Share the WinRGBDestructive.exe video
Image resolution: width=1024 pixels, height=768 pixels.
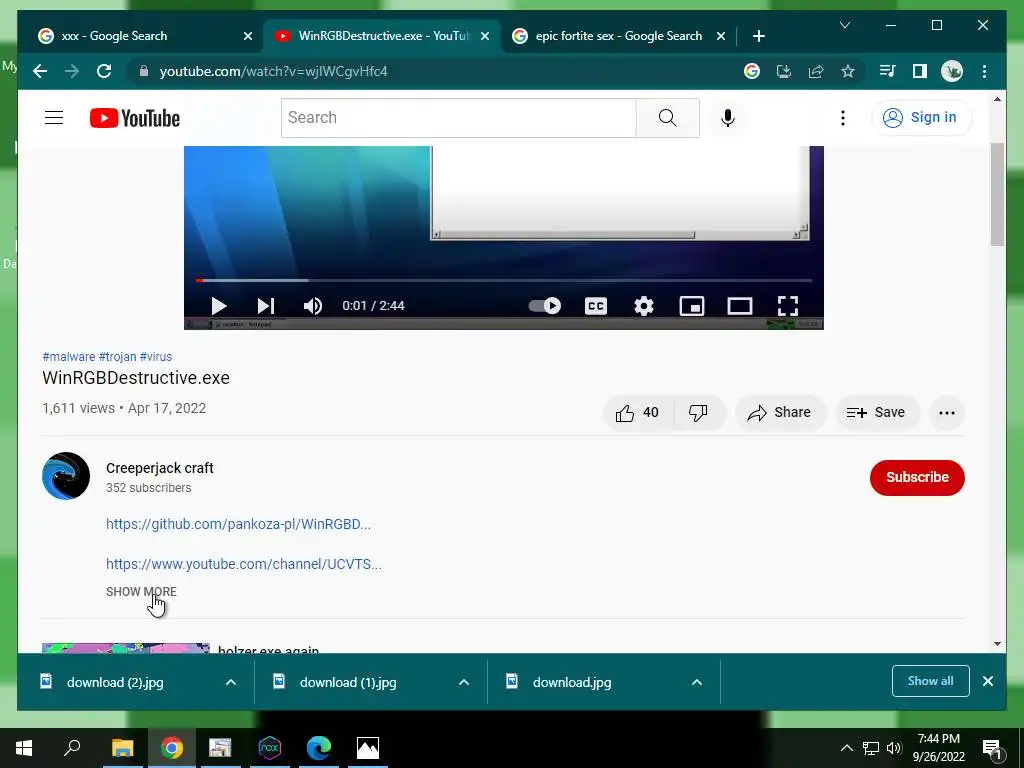pyautogui.click(x=780, y=413)
